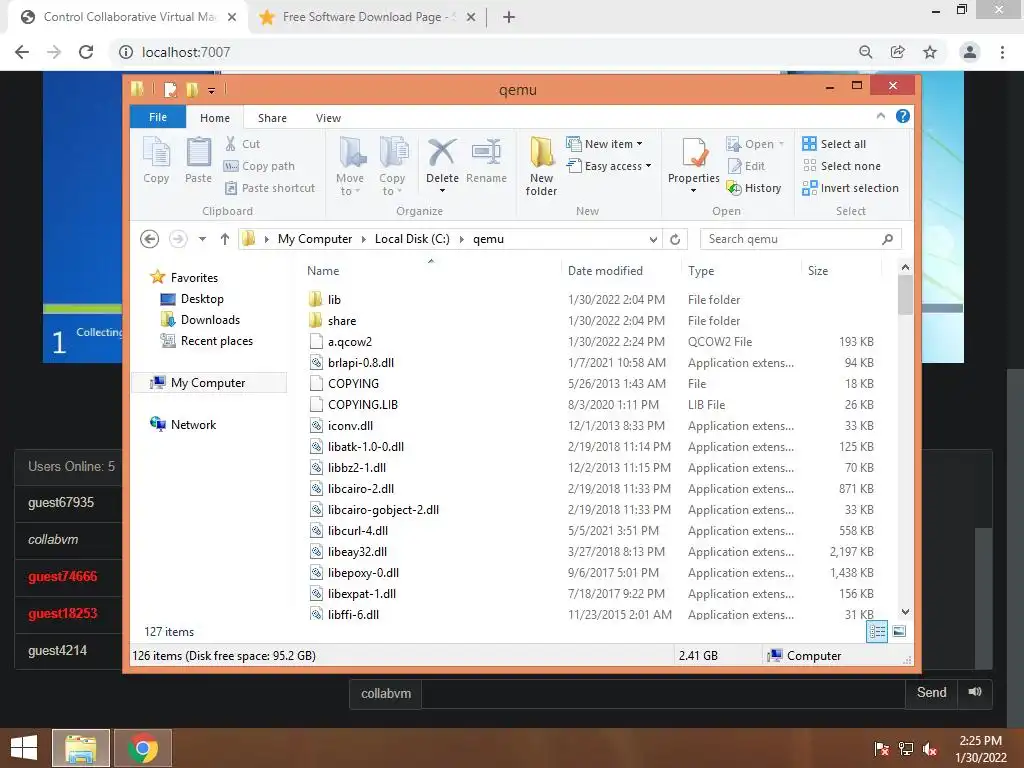Select Network in navigation pane
Image resolution: width=1024 pixels, height=768 pixels.
point(193,424)
